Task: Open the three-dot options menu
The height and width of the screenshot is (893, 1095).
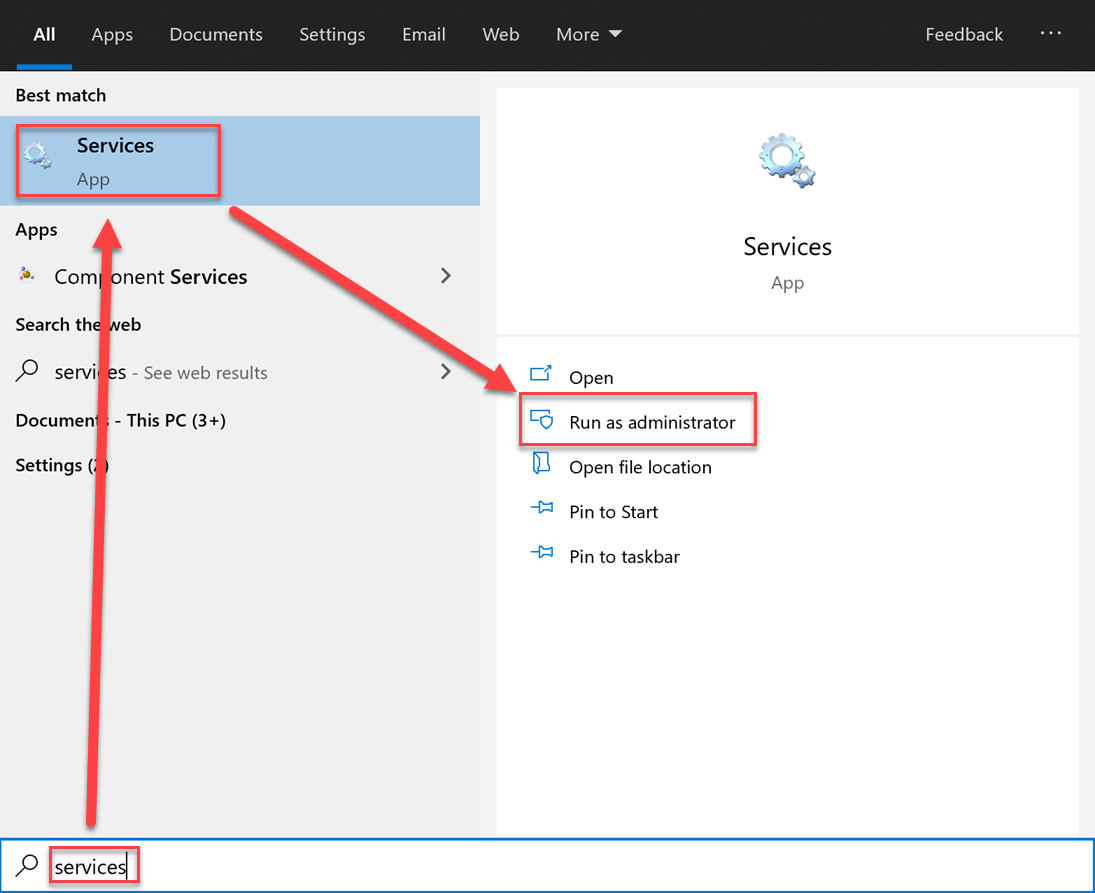Action: (x=1050, y=34)
